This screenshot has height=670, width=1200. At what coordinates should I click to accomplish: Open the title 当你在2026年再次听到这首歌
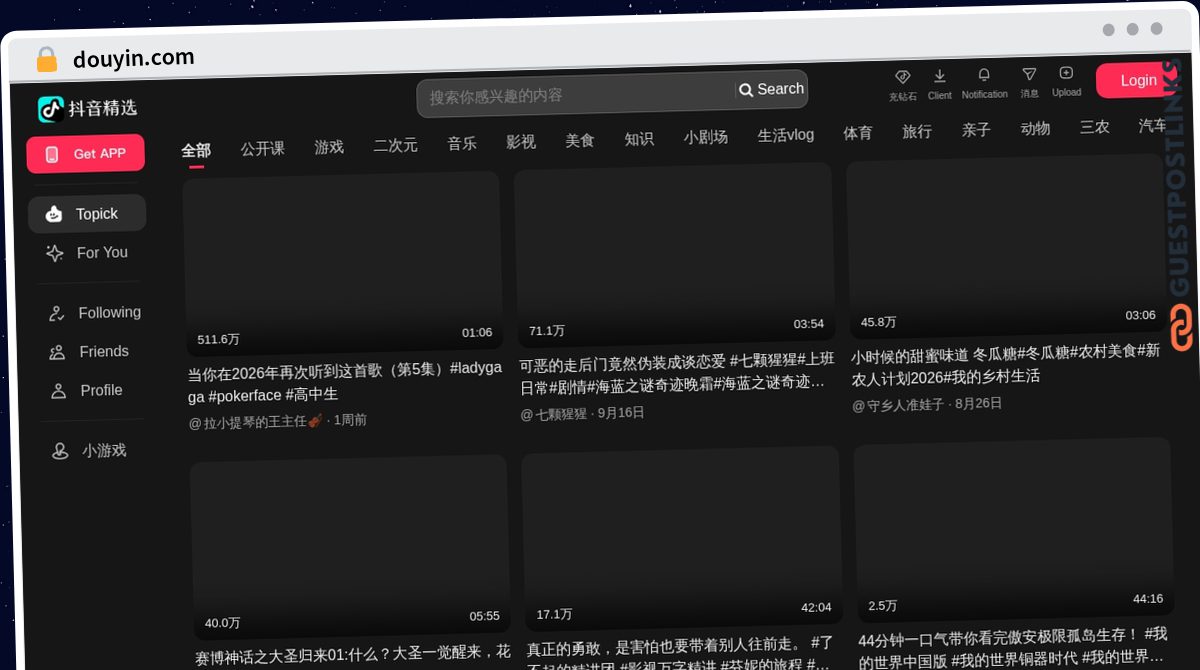pyautogui.click(x=346, y=381)
